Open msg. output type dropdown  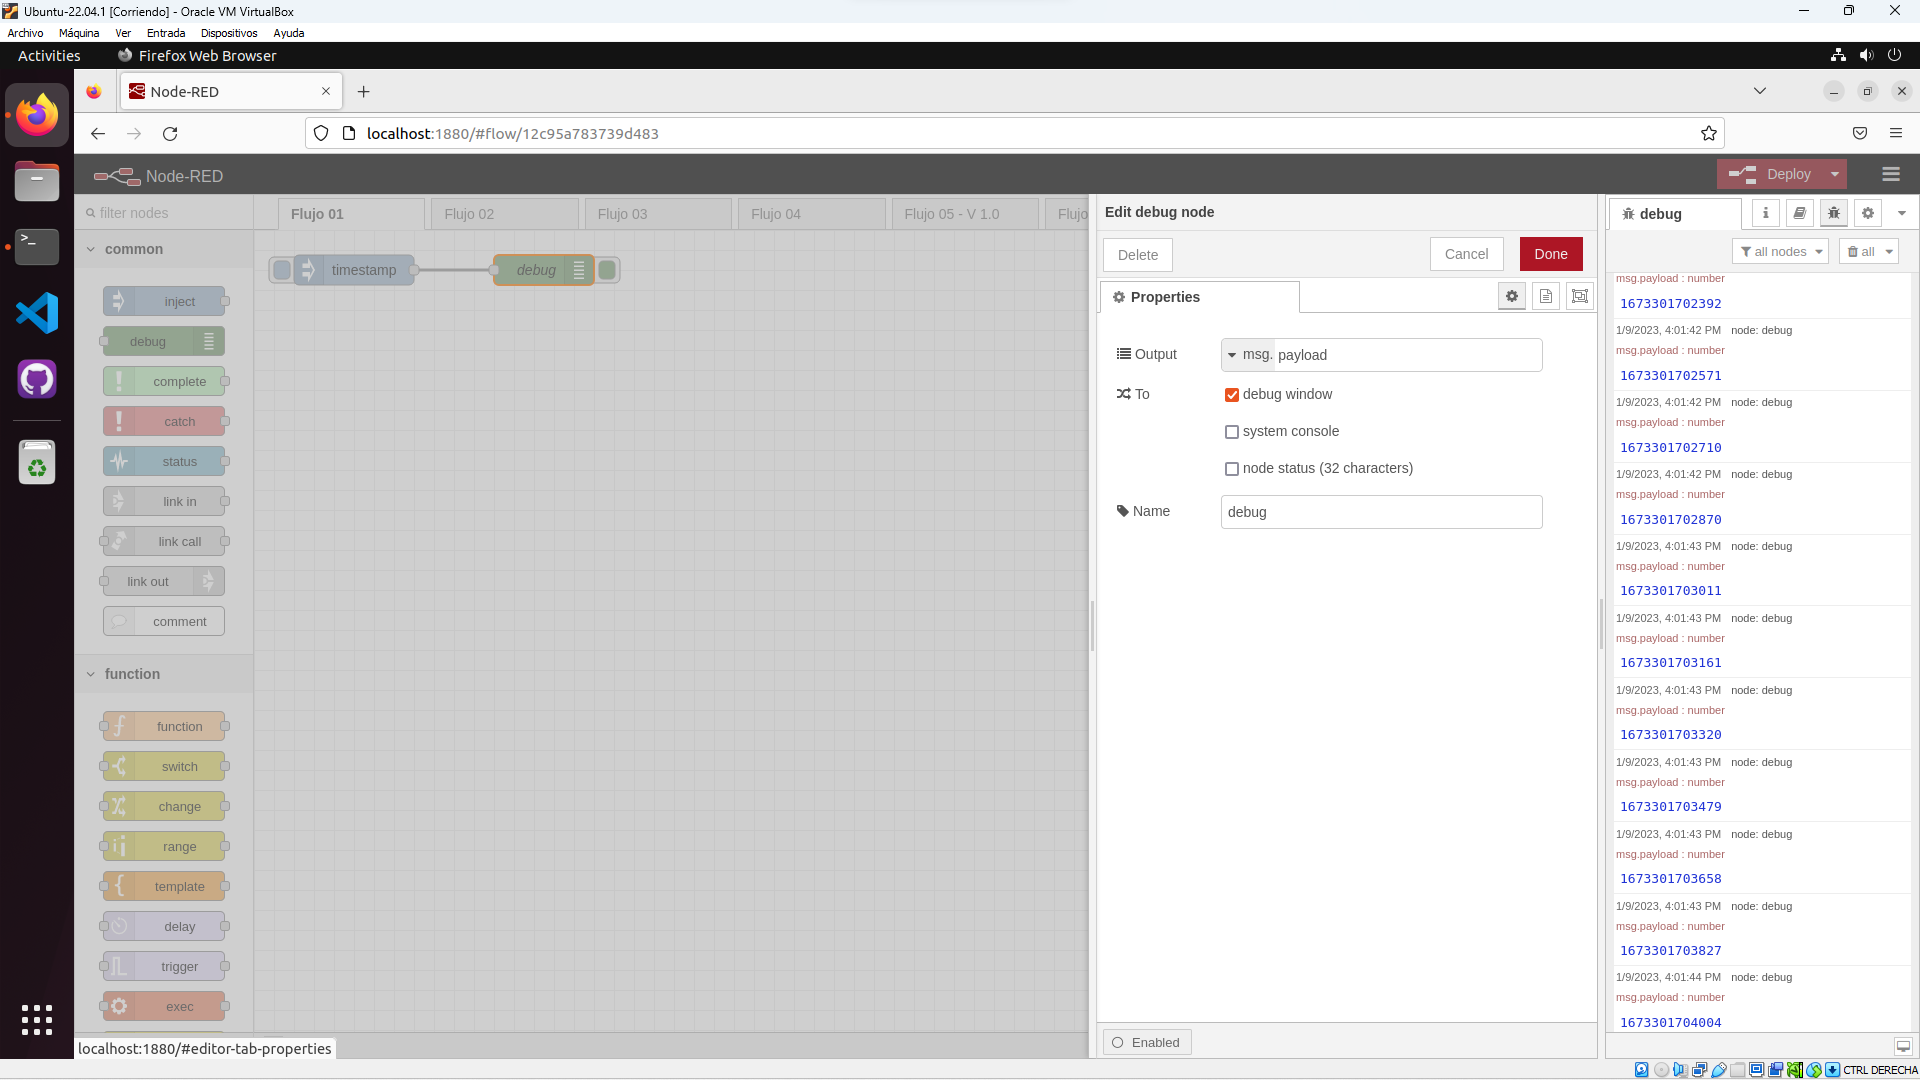point(1247,355)
